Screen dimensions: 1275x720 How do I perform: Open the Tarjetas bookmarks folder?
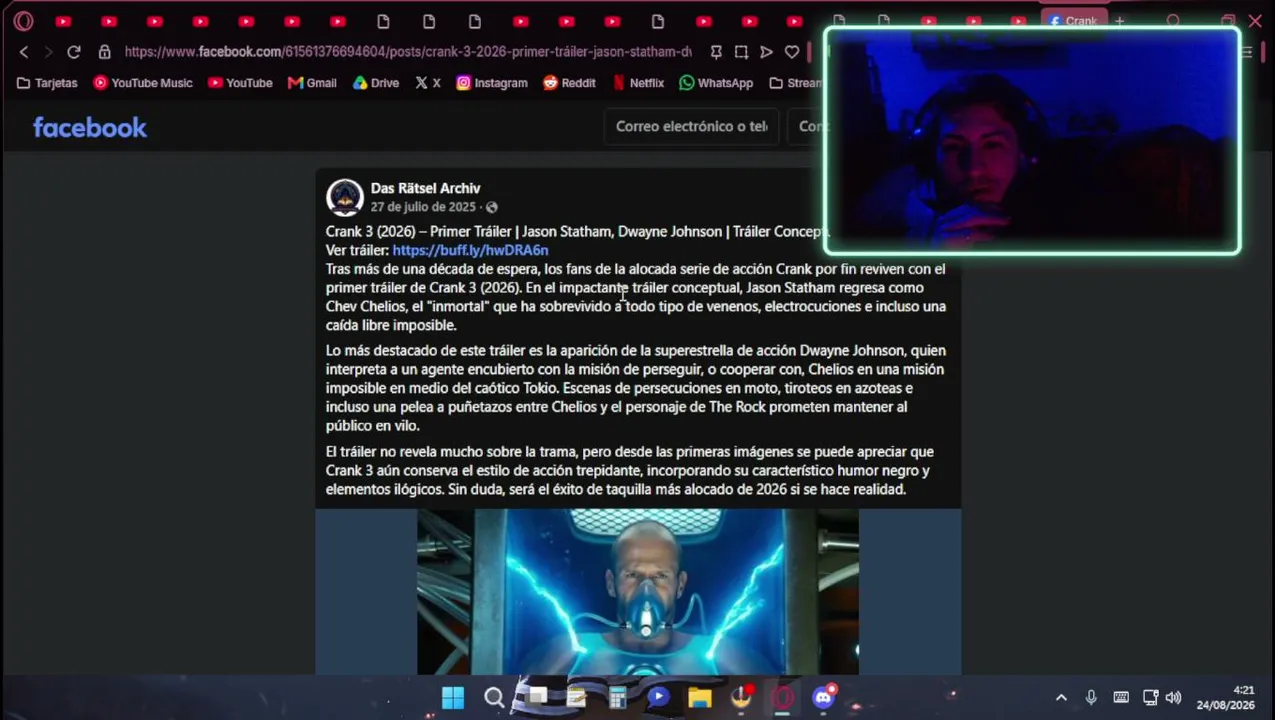pos(47,83)
